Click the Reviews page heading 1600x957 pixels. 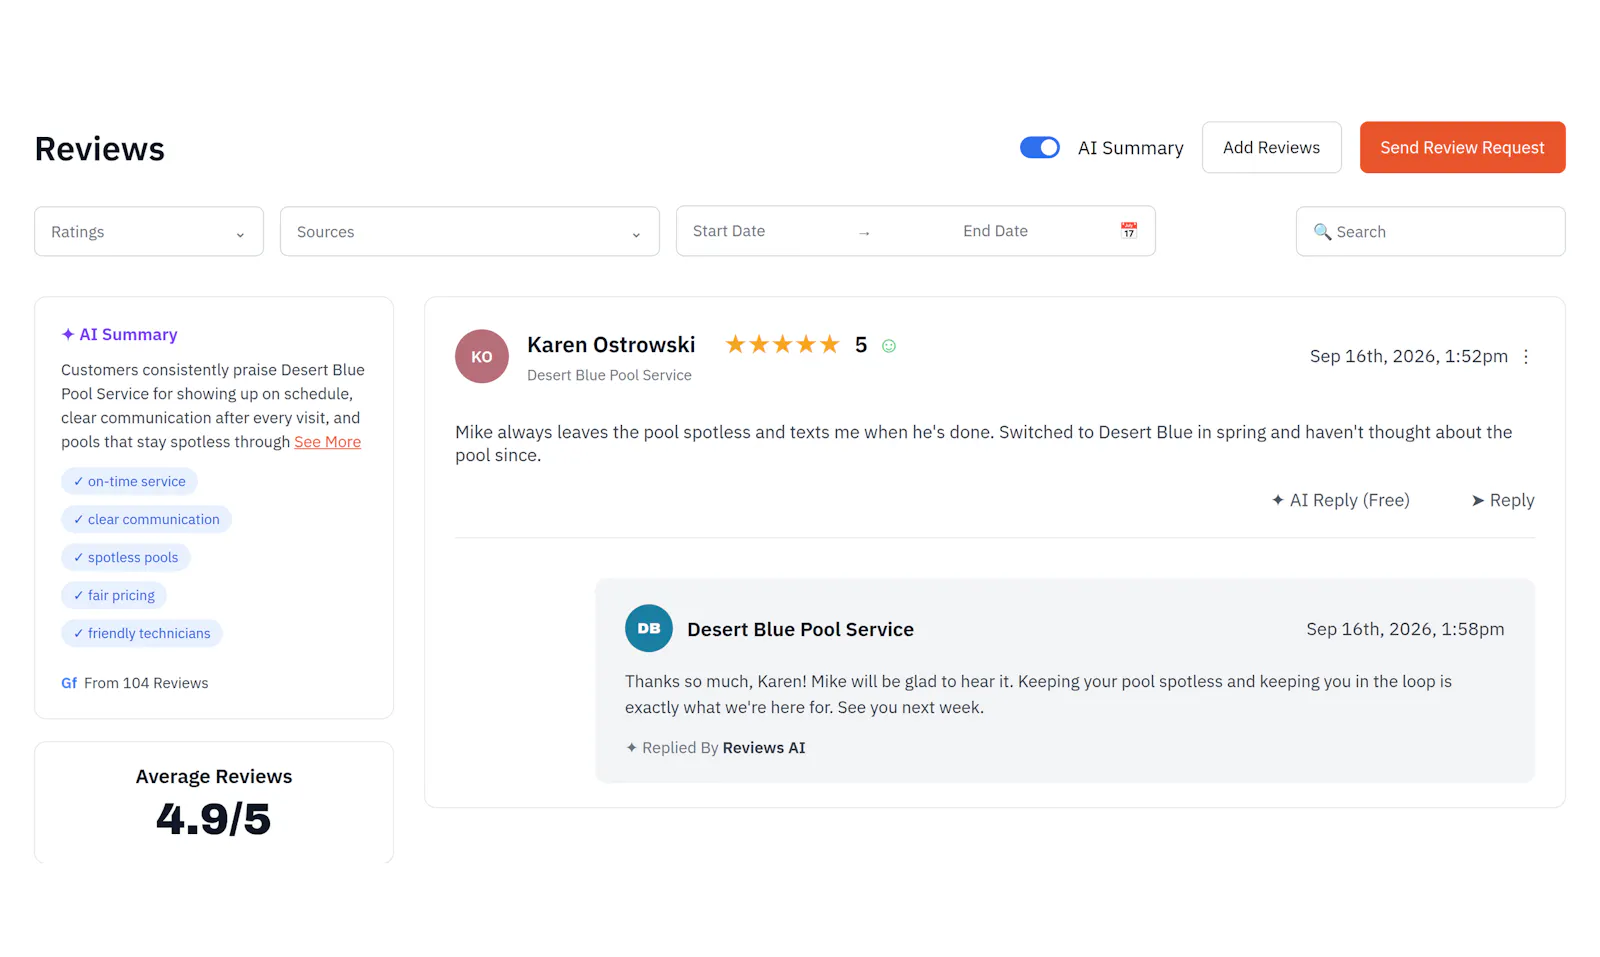(100, 149)
